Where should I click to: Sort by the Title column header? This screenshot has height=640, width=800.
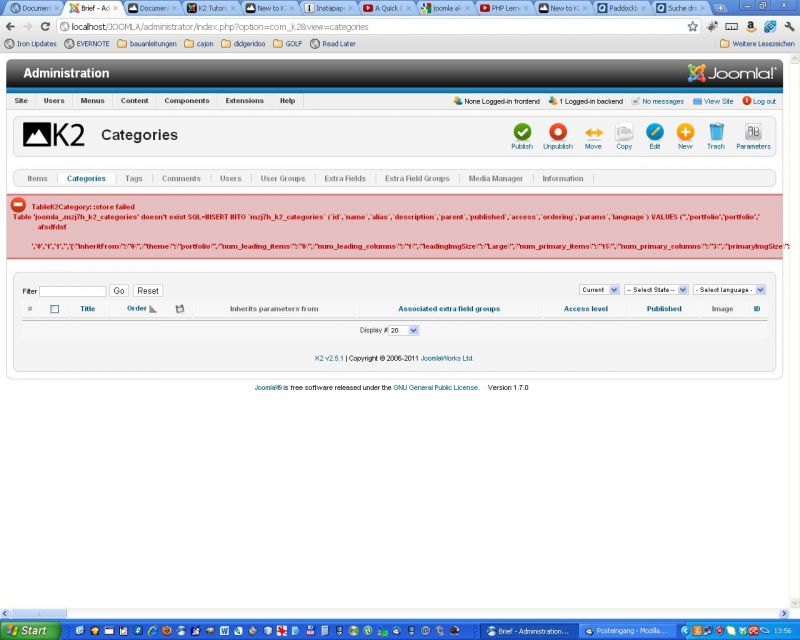coord(88,309)
